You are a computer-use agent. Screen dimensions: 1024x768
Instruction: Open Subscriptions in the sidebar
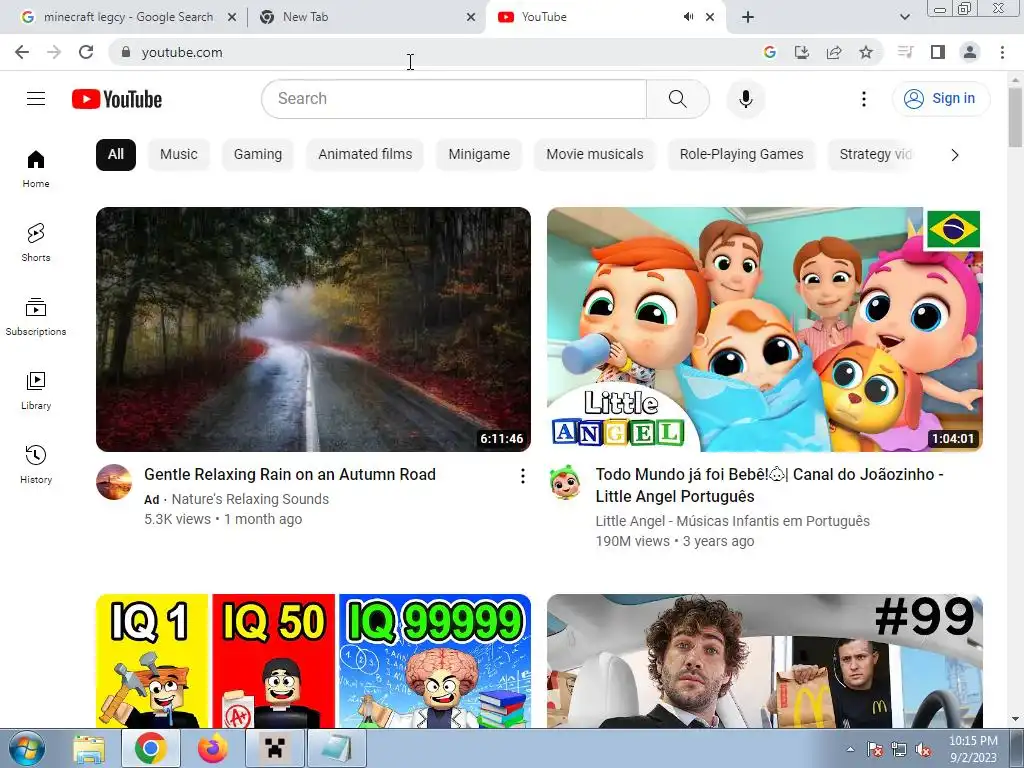click(x=36, y=317)
